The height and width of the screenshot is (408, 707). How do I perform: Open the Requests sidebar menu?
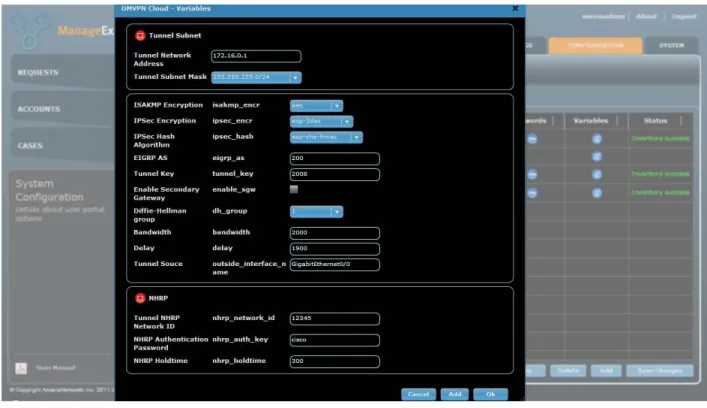63,72
